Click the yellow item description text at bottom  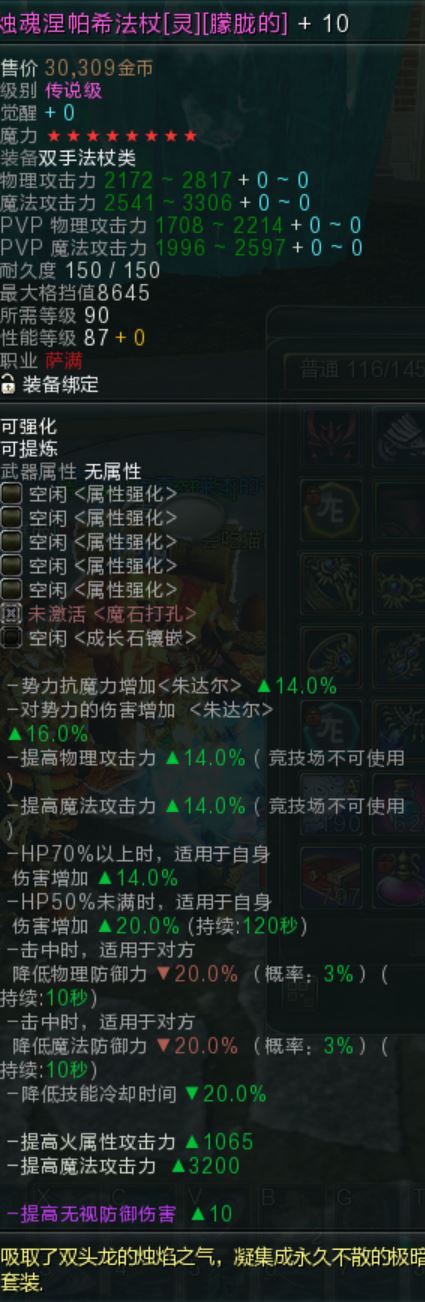coord(212,1270)
